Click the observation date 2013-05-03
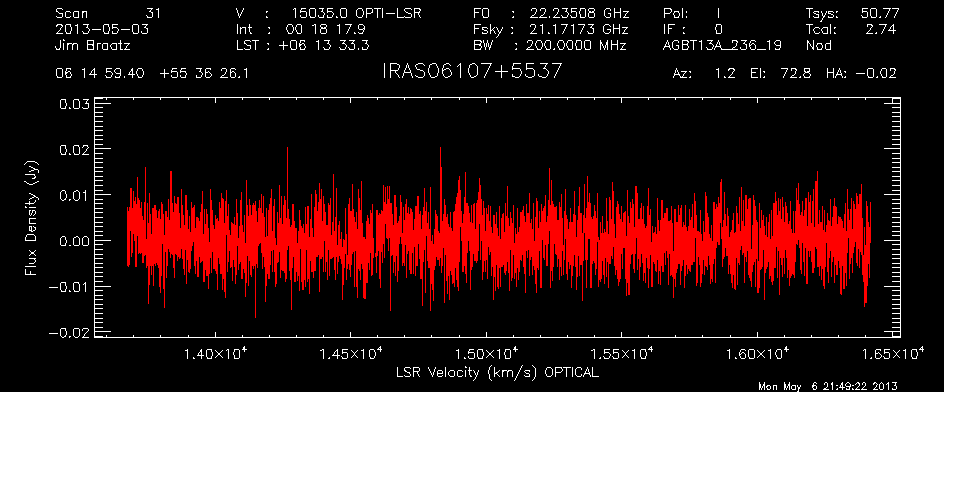This screenshot has height=490, width=962. [x=102, y=29]
